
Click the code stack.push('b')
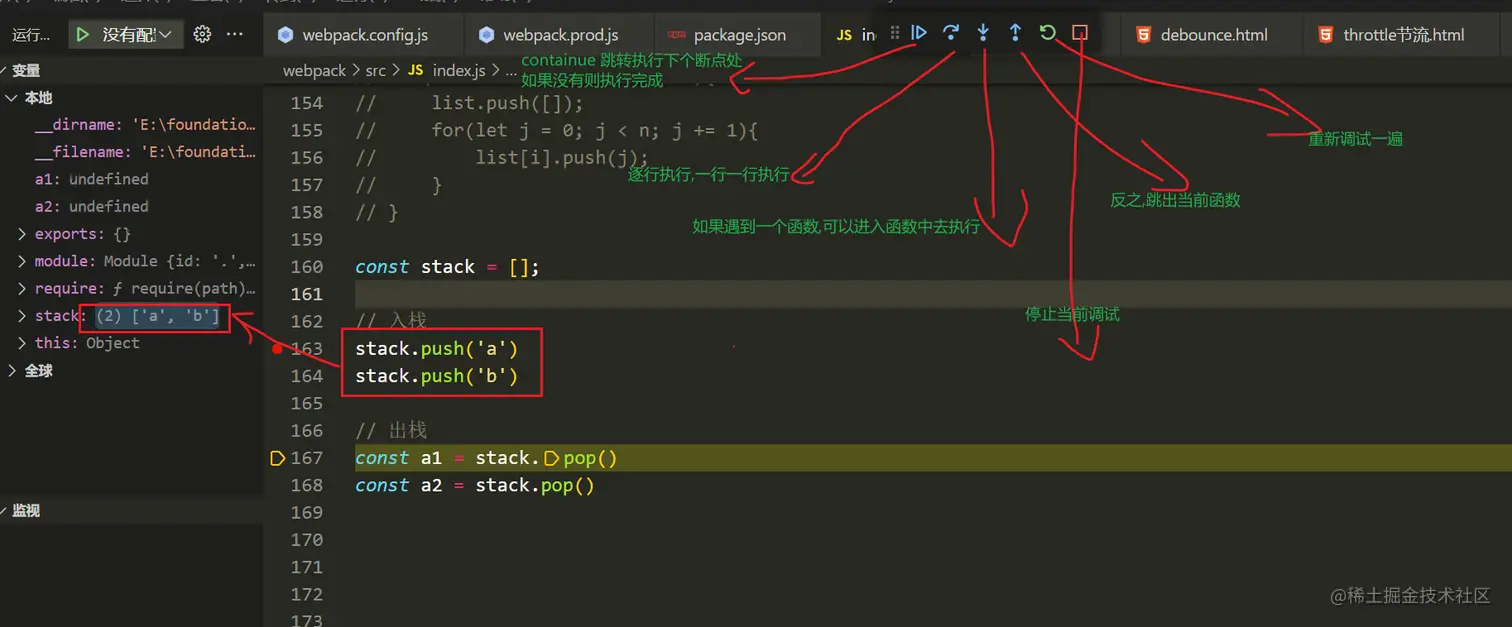437,376
